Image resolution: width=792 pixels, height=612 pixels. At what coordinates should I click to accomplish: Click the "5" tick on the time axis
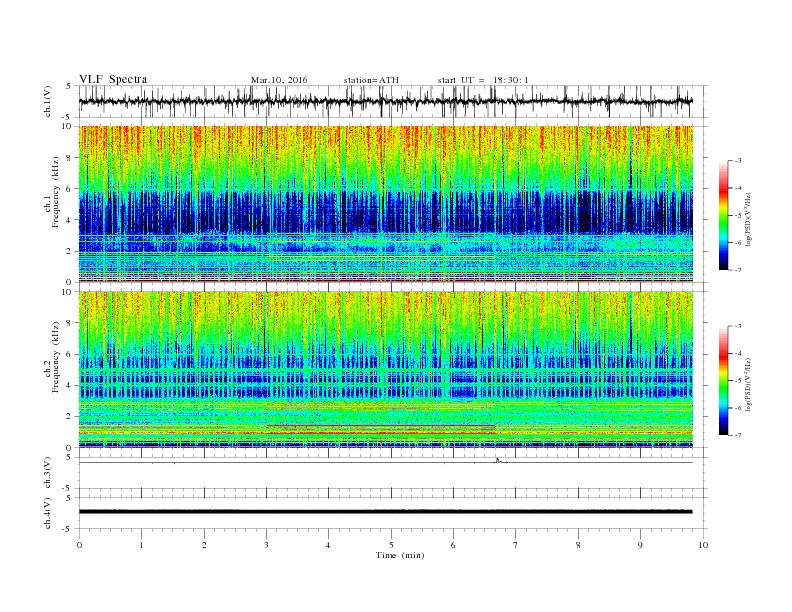point(391,545)
